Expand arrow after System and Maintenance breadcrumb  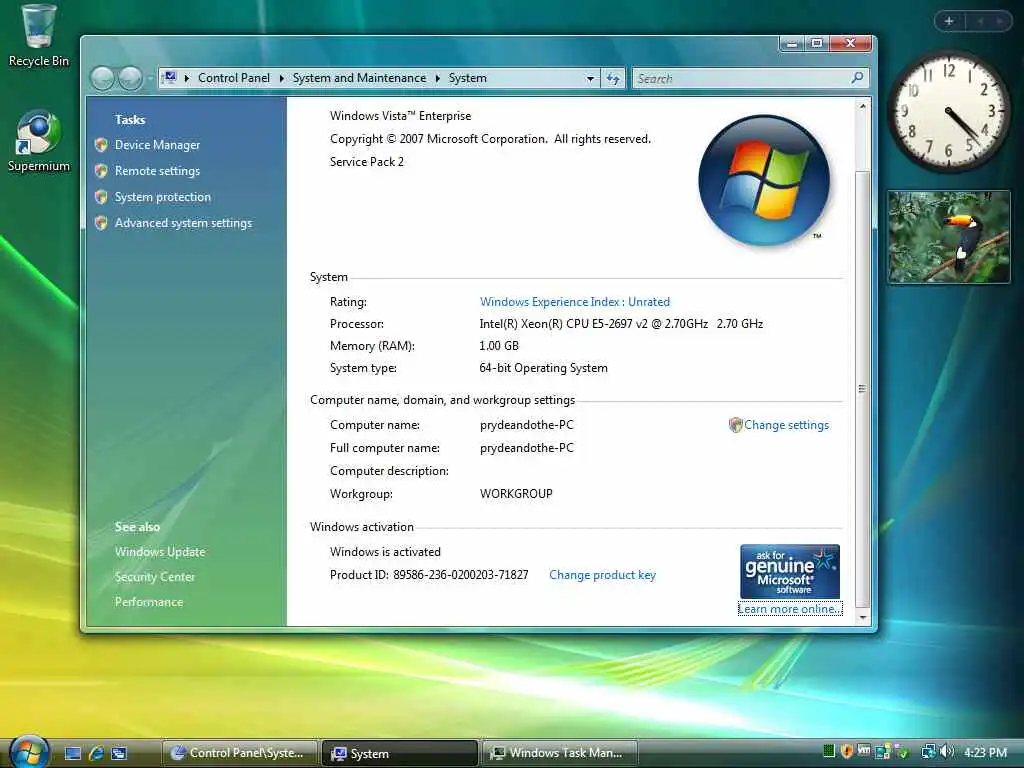pyautogui.click(x=438, y=78)
